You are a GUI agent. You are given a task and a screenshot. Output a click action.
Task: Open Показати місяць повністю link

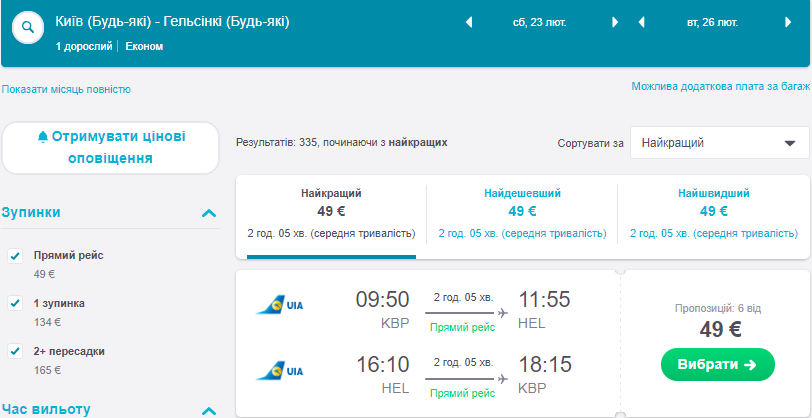66,89
